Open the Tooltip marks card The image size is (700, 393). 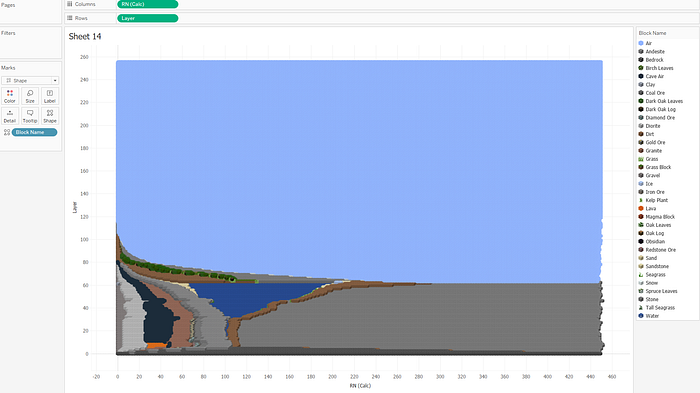[x=30, y=116]
